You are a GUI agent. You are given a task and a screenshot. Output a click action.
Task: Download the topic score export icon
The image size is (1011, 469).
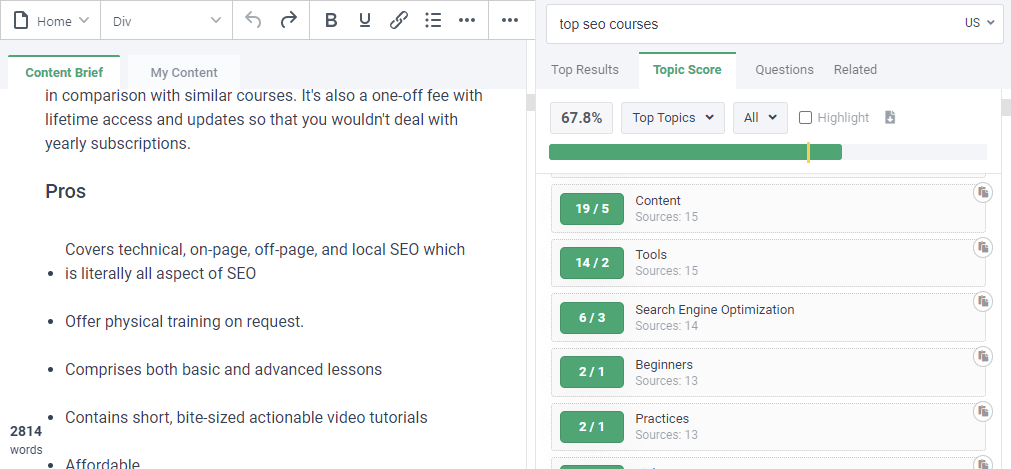click(890, 117)
